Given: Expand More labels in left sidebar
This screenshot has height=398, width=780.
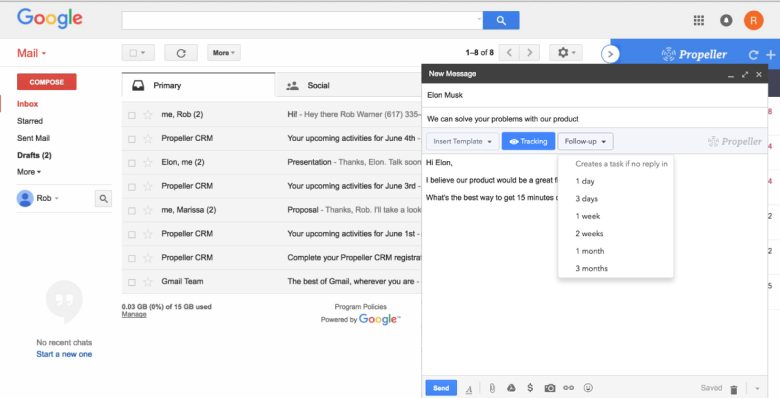Looking at the screenshot, I should tap(29, 172).
